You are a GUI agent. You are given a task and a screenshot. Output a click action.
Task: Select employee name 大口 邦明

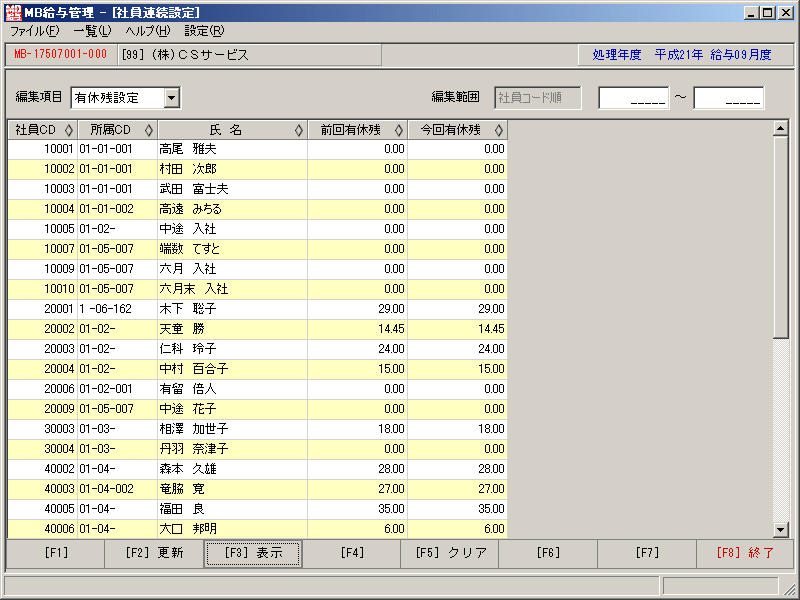point(188,529)
